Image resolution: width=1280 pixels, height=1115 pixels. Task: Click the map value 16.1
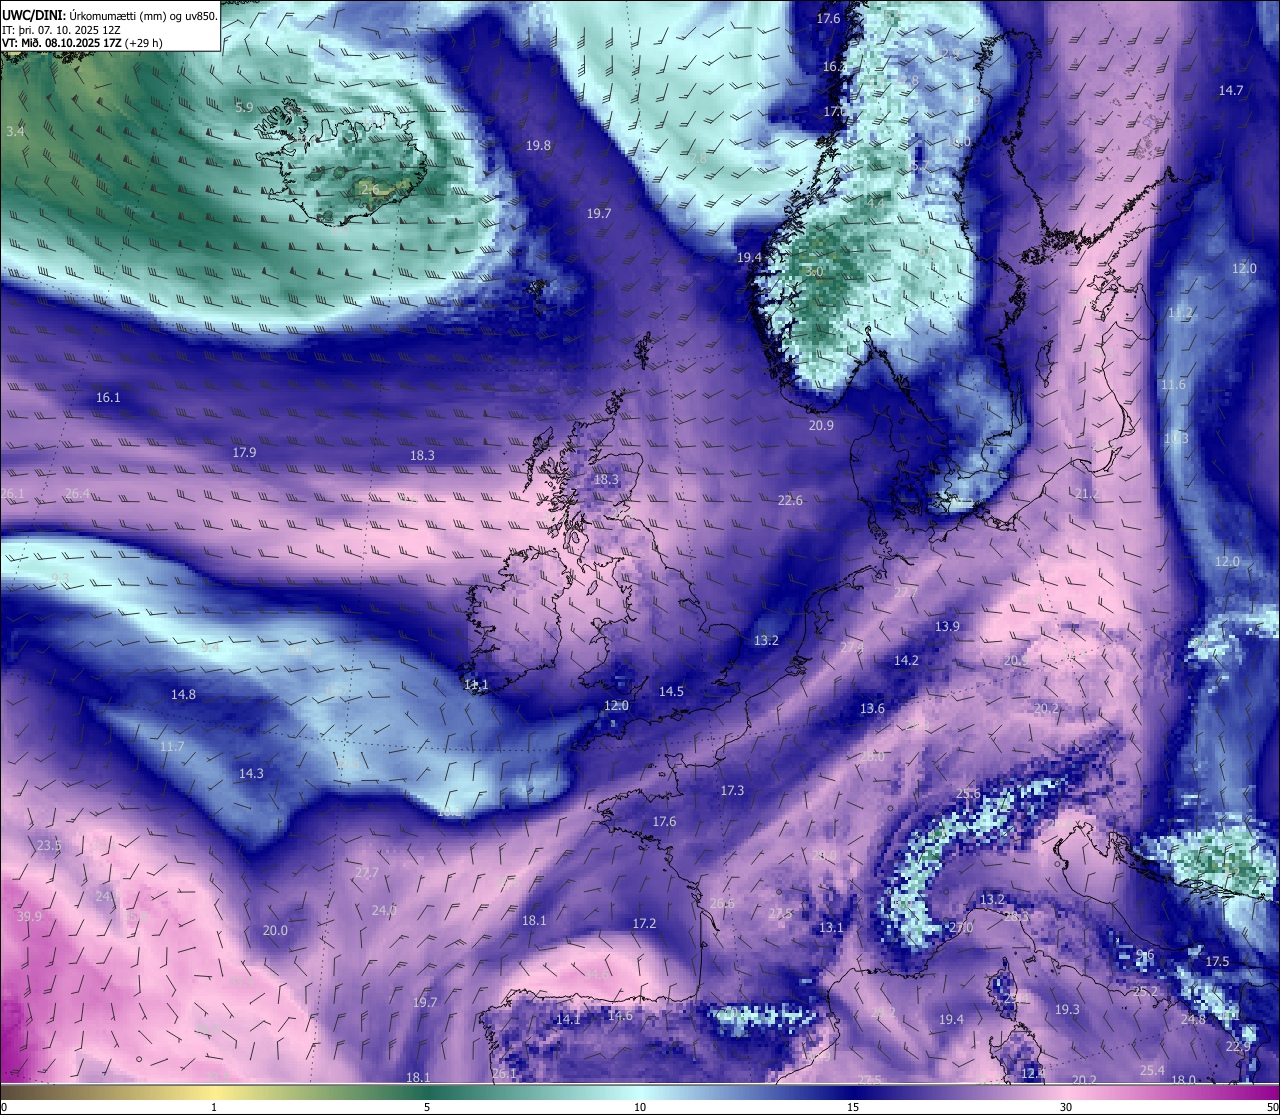[108, 398]
